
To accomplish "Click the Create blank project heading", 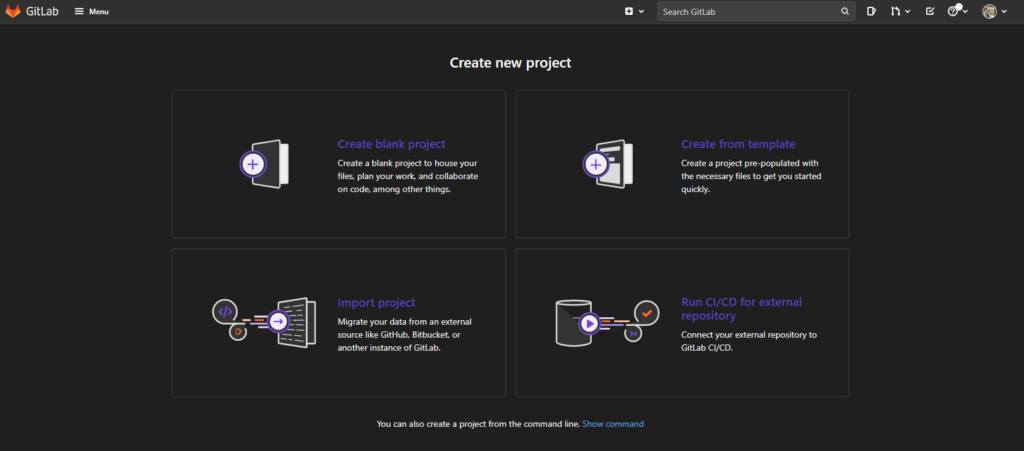I will point(391,144).
